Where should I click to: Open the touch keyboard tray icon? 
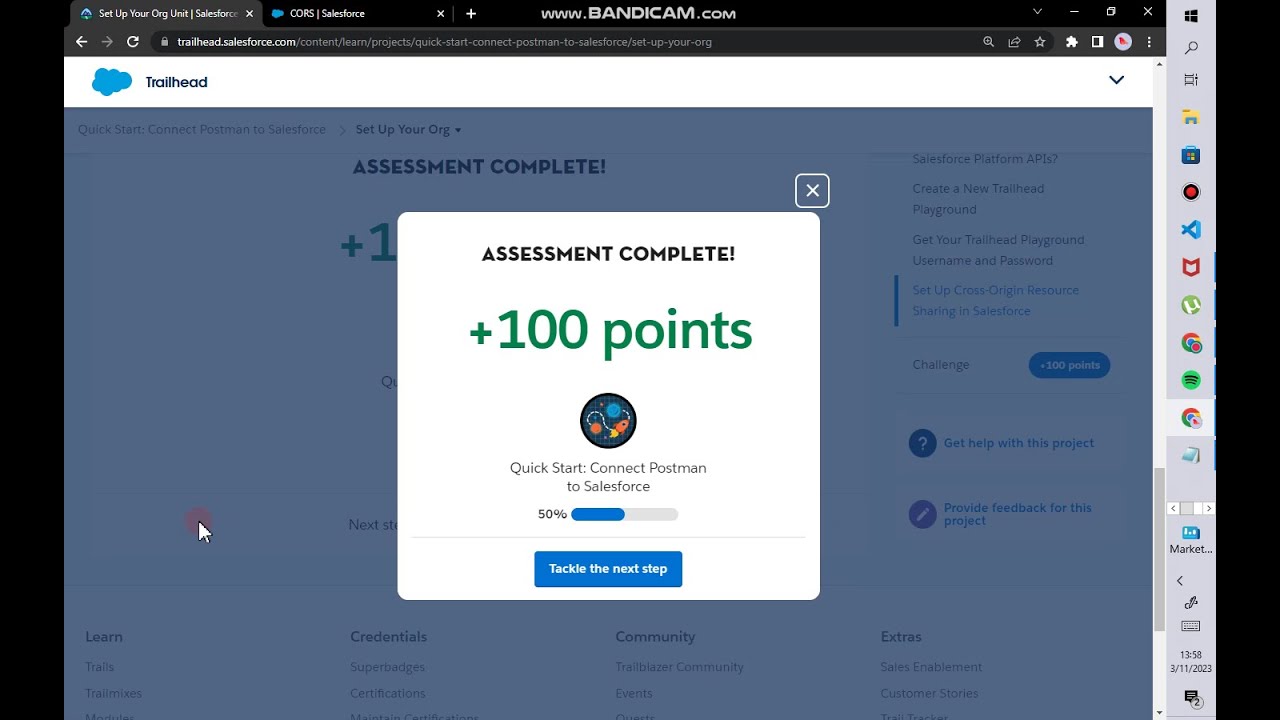click(1190, 626)
